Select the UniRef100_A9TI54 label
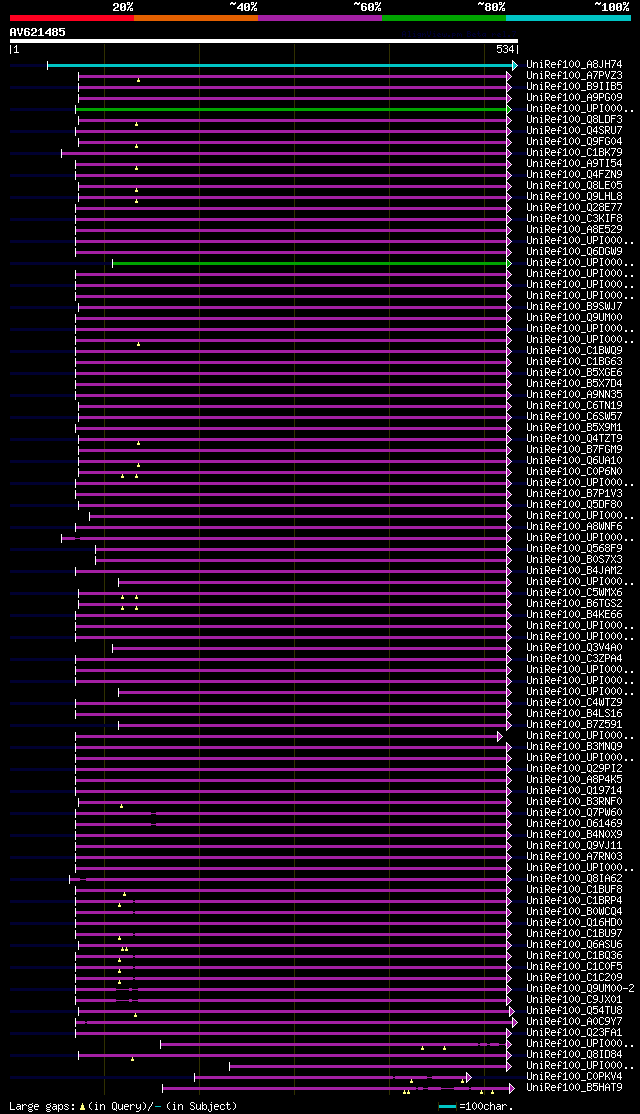Viewport: 640px width, 1114px height. 575,163
